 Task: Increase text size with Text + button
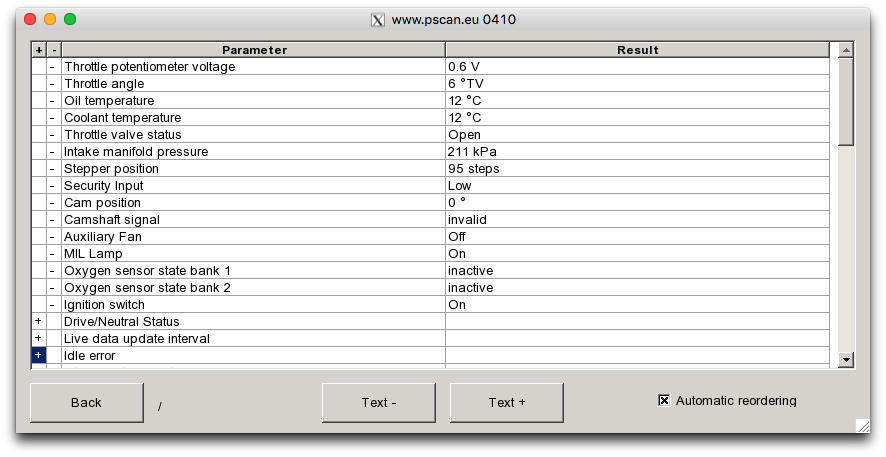(x=507, y=403)
